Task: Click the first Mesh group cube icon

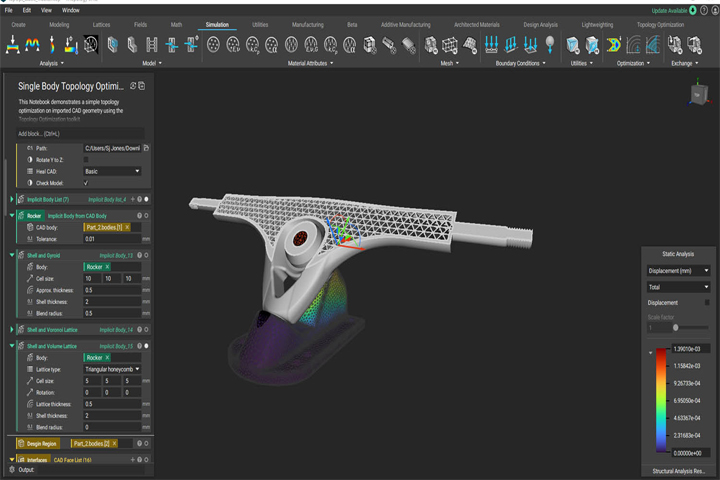Action: click(431, 45)
